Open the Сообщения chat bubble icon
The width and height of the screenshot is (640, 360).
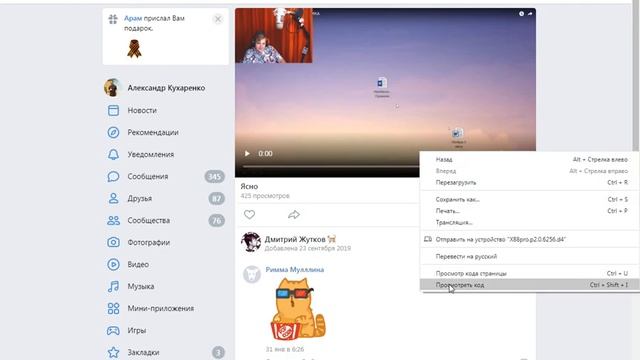(113, 176)
